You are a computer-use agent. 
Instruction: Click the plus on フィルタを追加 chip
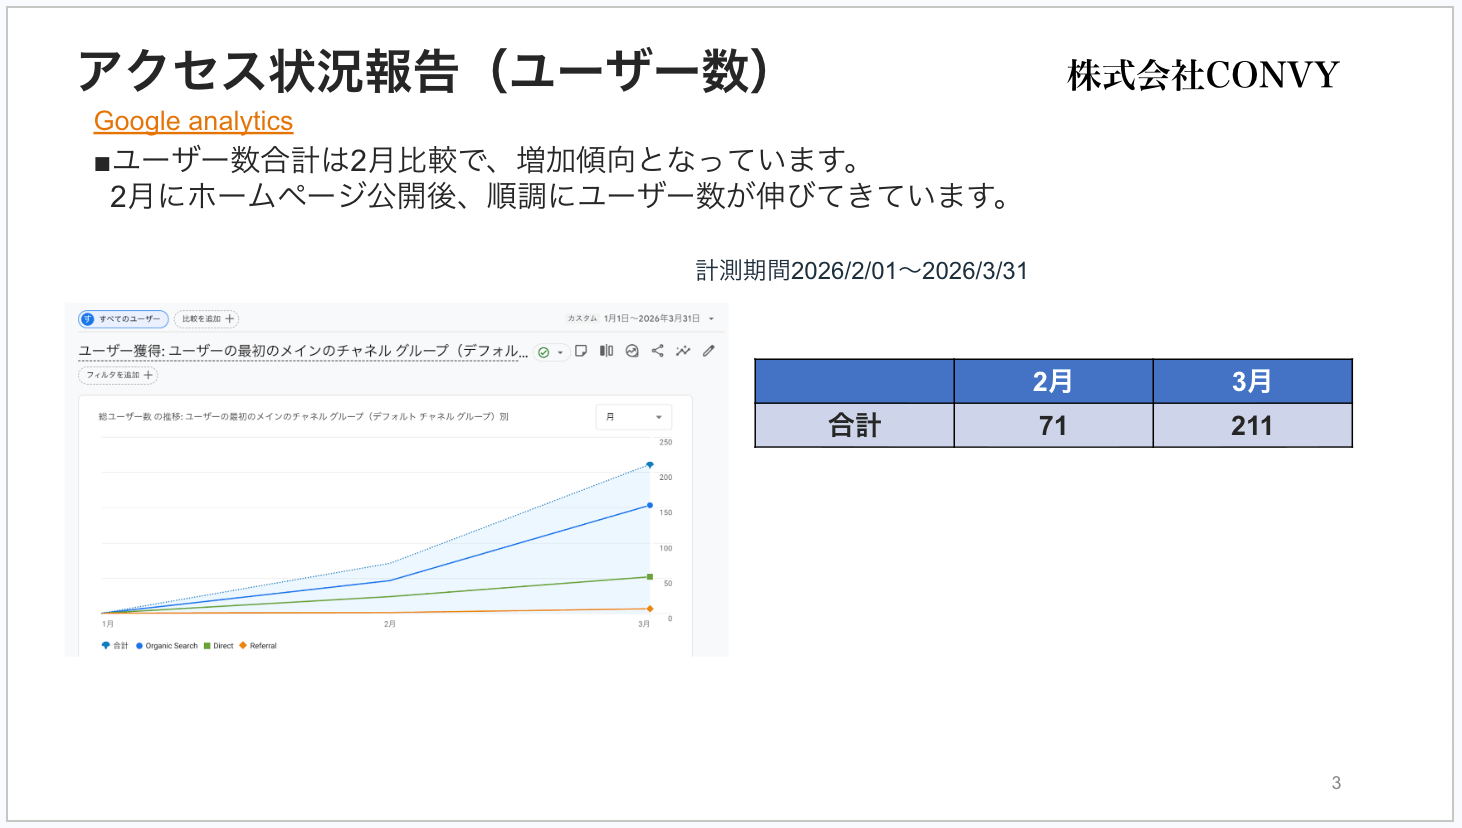coord(148,375)
